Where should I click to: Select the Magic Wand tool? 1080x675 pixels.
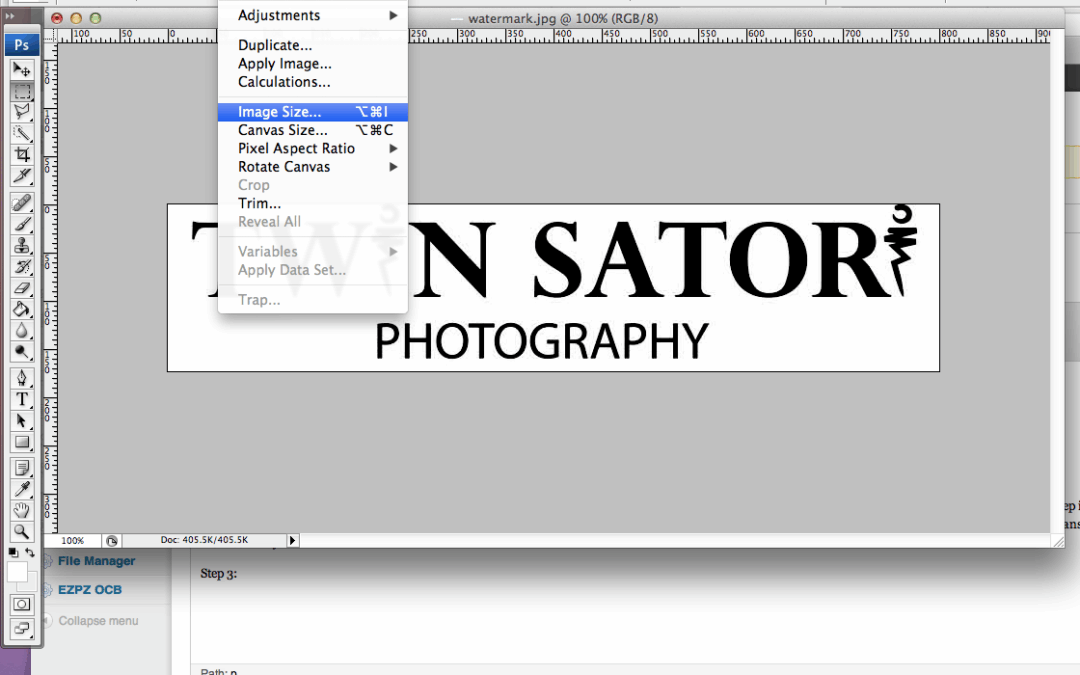(22, 133)
